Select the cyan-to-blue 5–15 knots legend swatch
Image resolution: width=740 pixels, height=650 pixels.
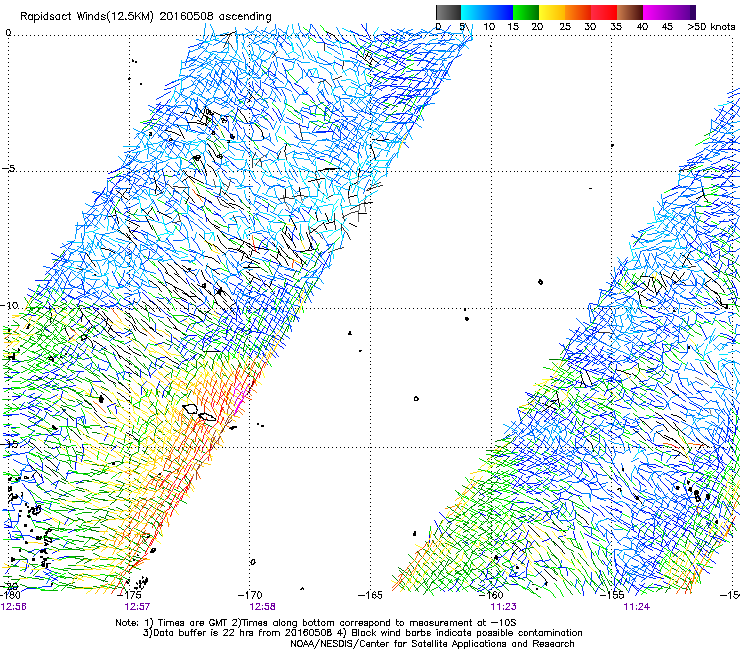tap(487, 12)
